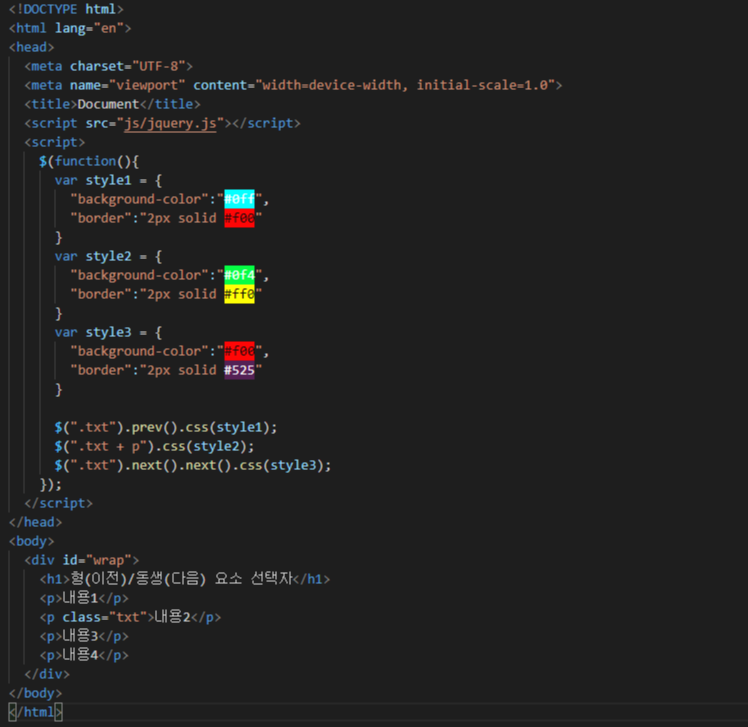Click the "viewport" meta name value

coord(147,85)
